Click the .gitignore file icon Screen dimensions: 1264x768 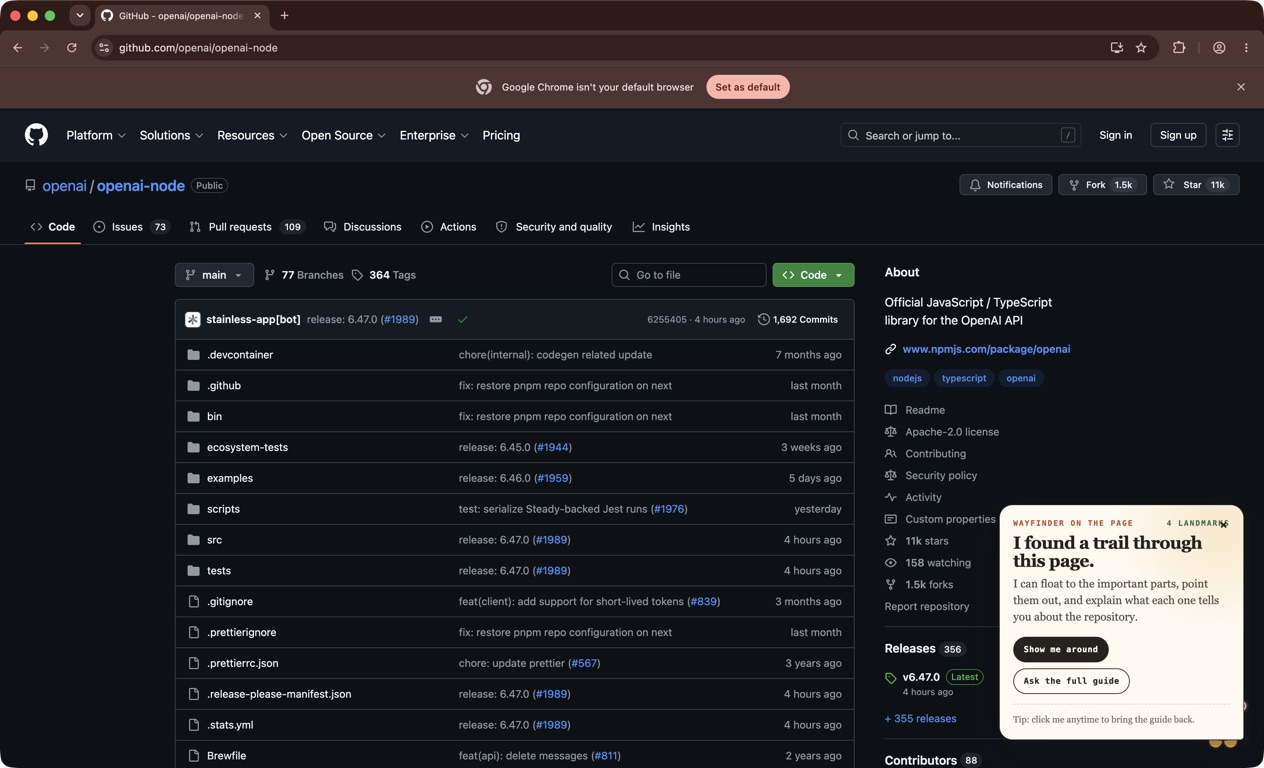click(194, 602)
